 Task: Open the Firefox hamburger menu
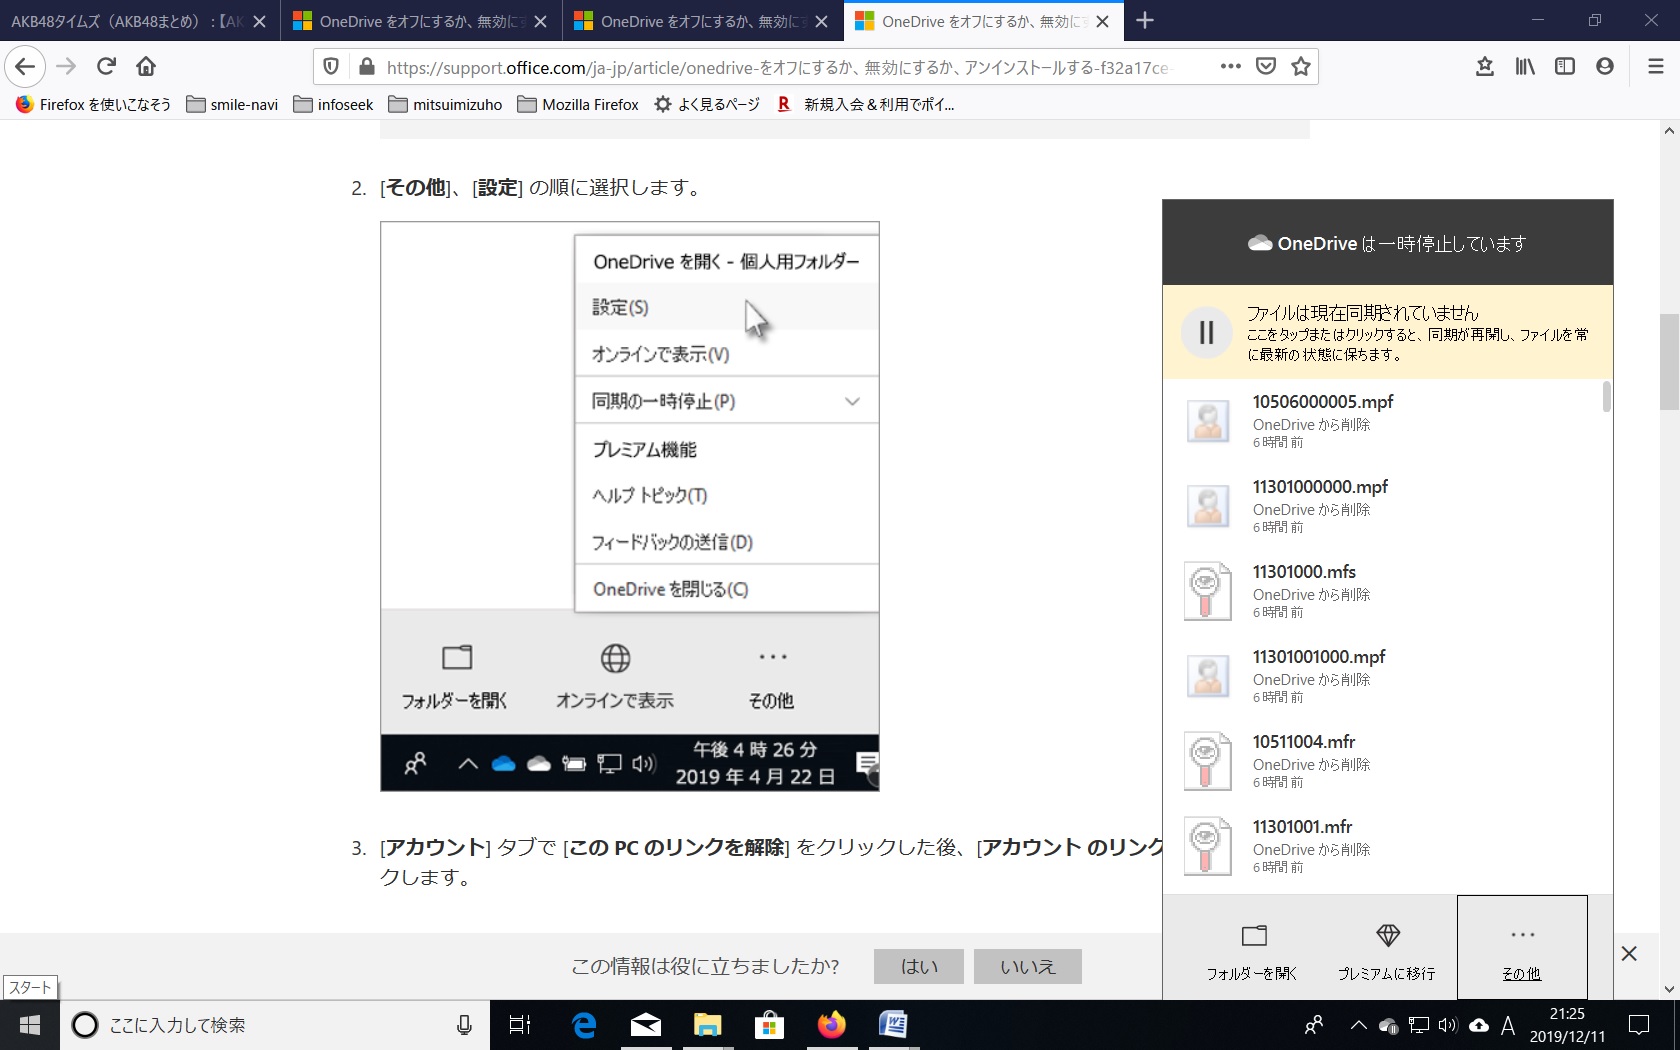click(1656, 67)
